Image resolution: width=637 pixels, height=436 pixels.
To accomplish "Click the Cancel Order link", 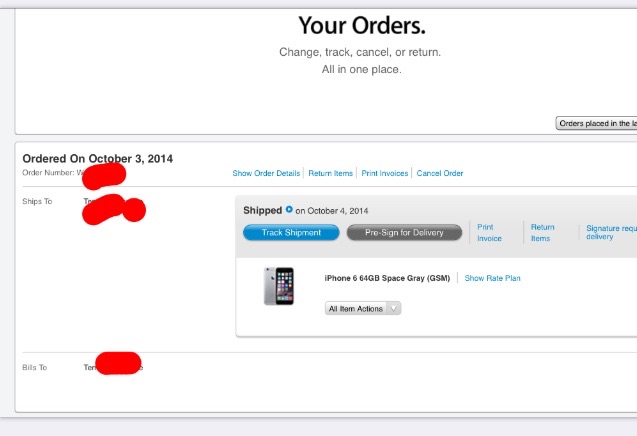I will pos(440,173).
